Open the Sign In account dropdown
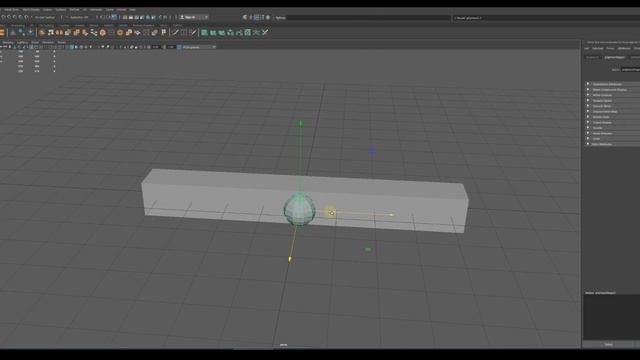Screen dimensions: 640x360 click(194, 18)
